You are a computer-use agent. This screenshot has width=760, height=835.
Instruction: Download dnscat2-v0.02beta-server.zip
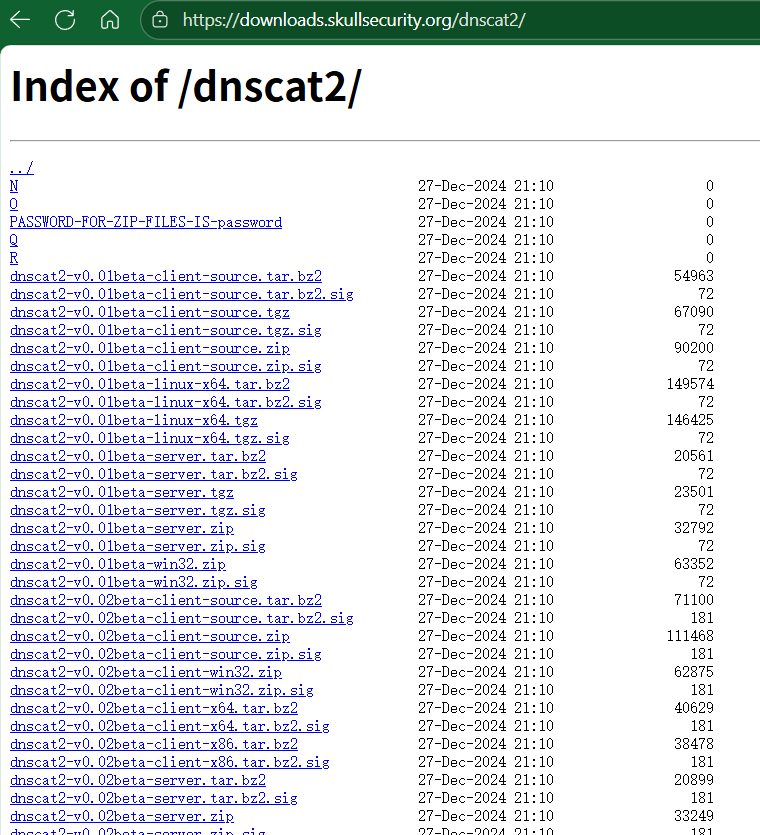pyautogui.click(x=122, y=816)
